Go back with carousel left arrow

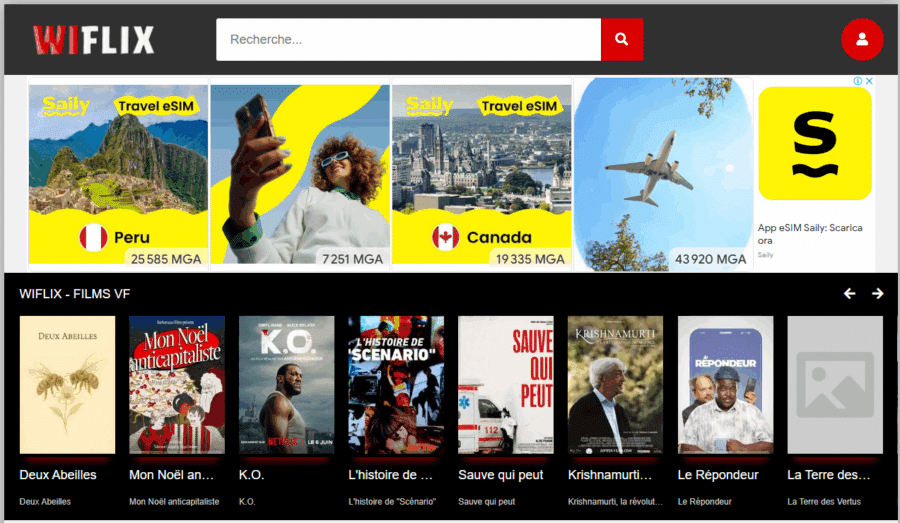pyautogui.click(x=850, y=293)
